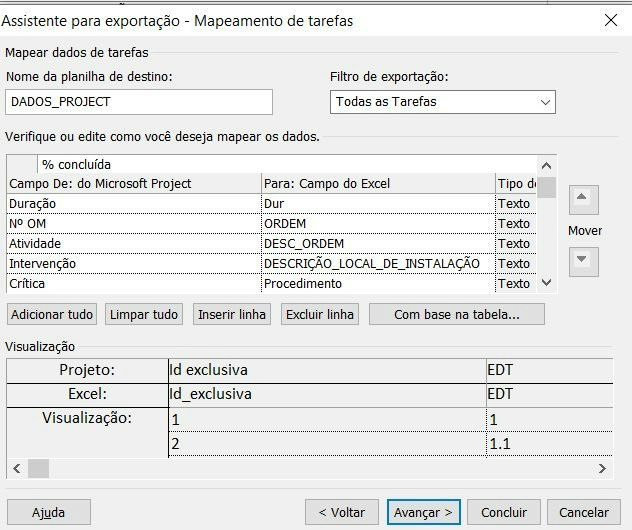Click the DADOS_PROJECT worksheet name field
Image resolution: width=632 pixels, height=530 pixels.
pyautogui.click(x=139, y=102)
